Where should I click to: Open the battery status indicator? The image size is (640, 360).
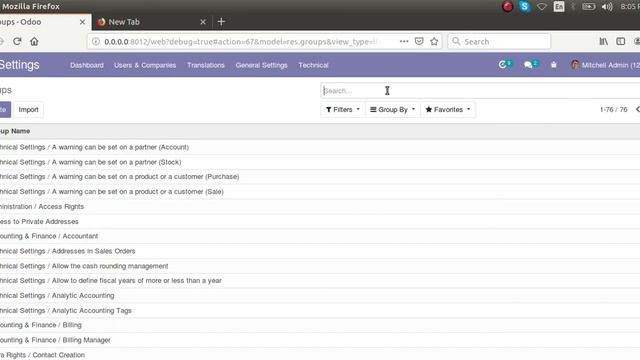589,7
